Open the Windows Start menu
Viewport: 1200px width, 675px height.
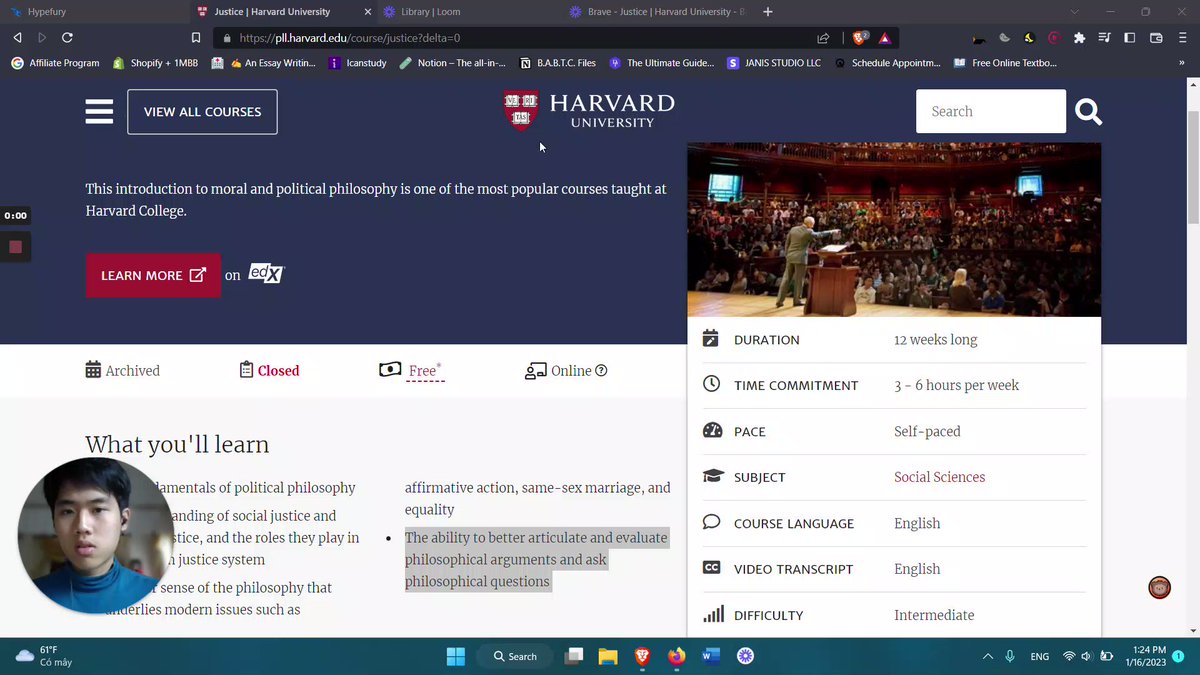[x=456, y=656]
